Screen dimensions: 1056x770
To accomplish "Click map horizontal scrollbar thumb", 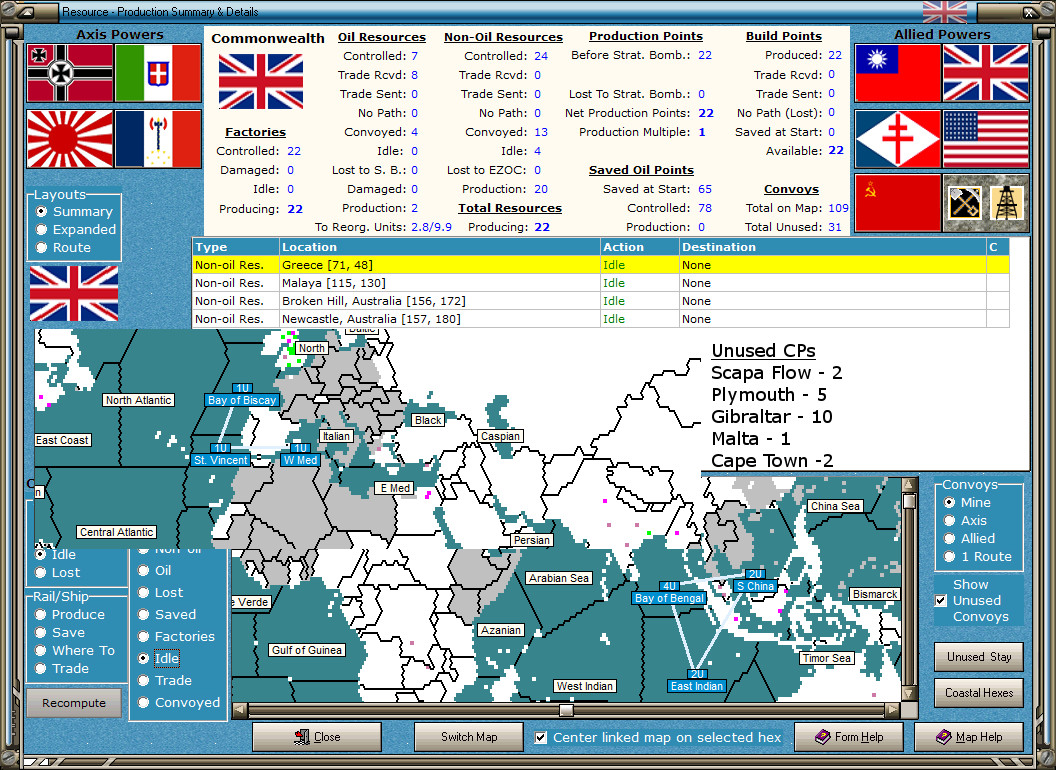I will click(566, 710).
